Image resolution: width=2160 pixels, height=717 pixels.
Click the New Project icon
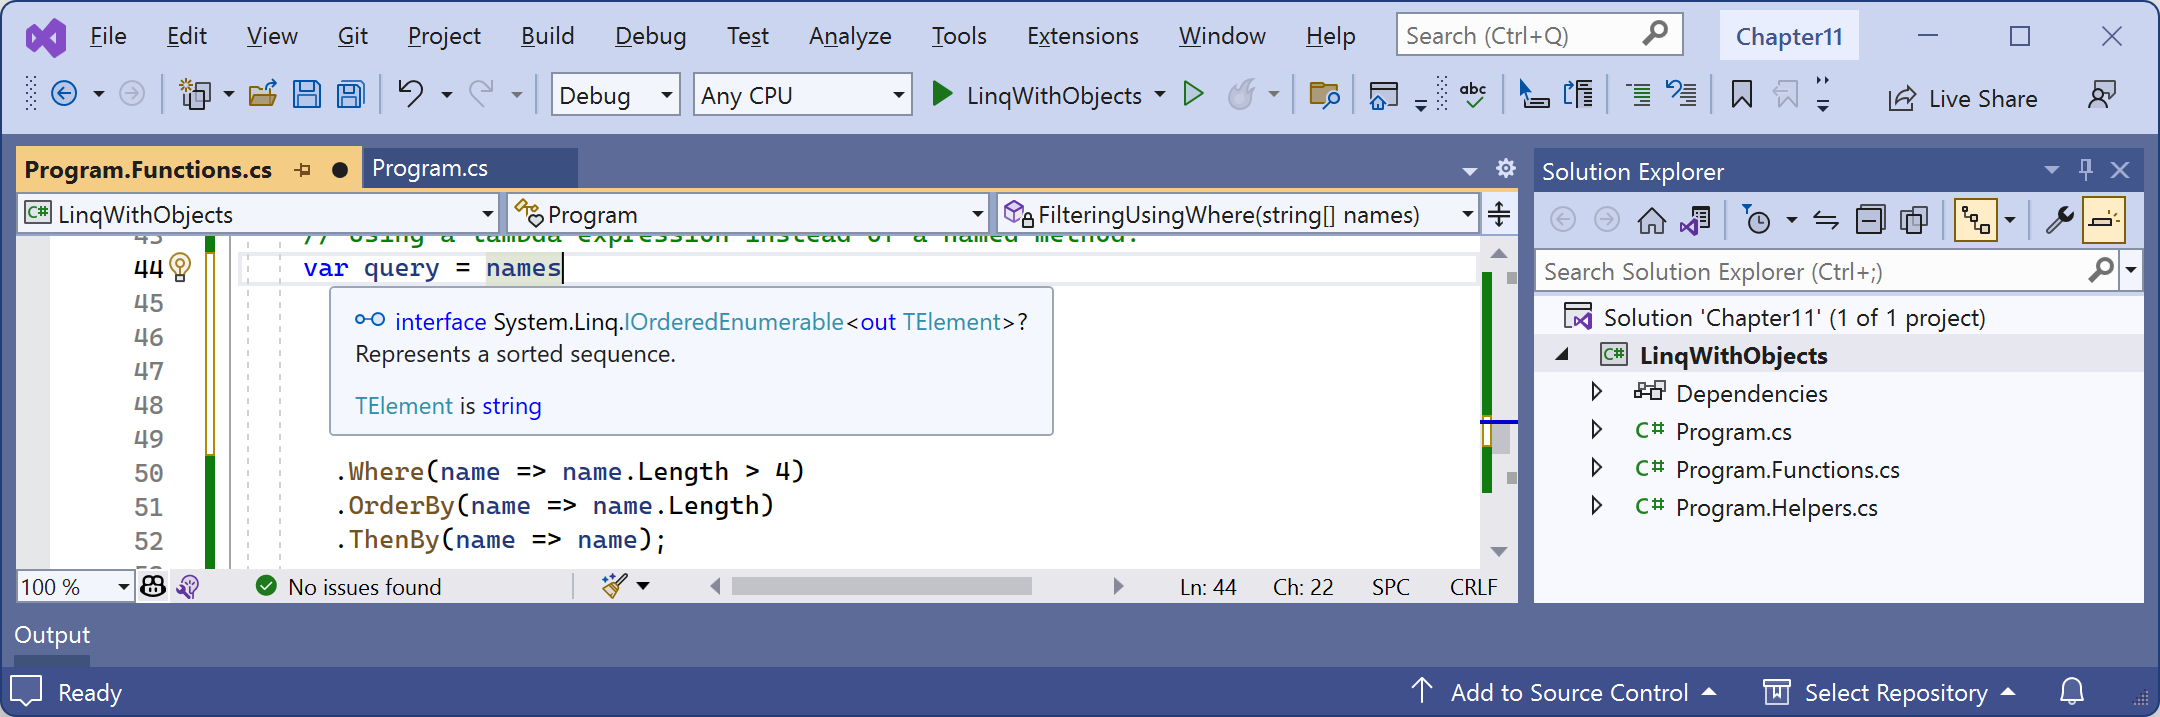coord(194,94)
